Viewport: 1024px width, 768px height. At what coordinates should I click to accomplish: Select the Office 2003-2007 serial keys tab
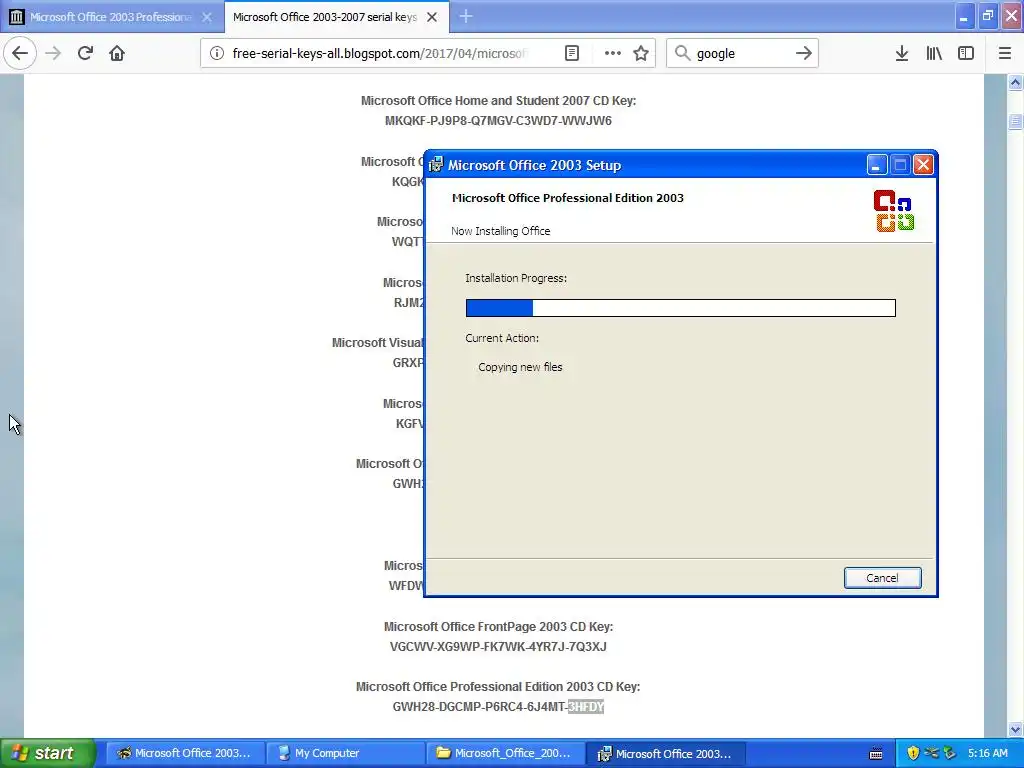325,17
